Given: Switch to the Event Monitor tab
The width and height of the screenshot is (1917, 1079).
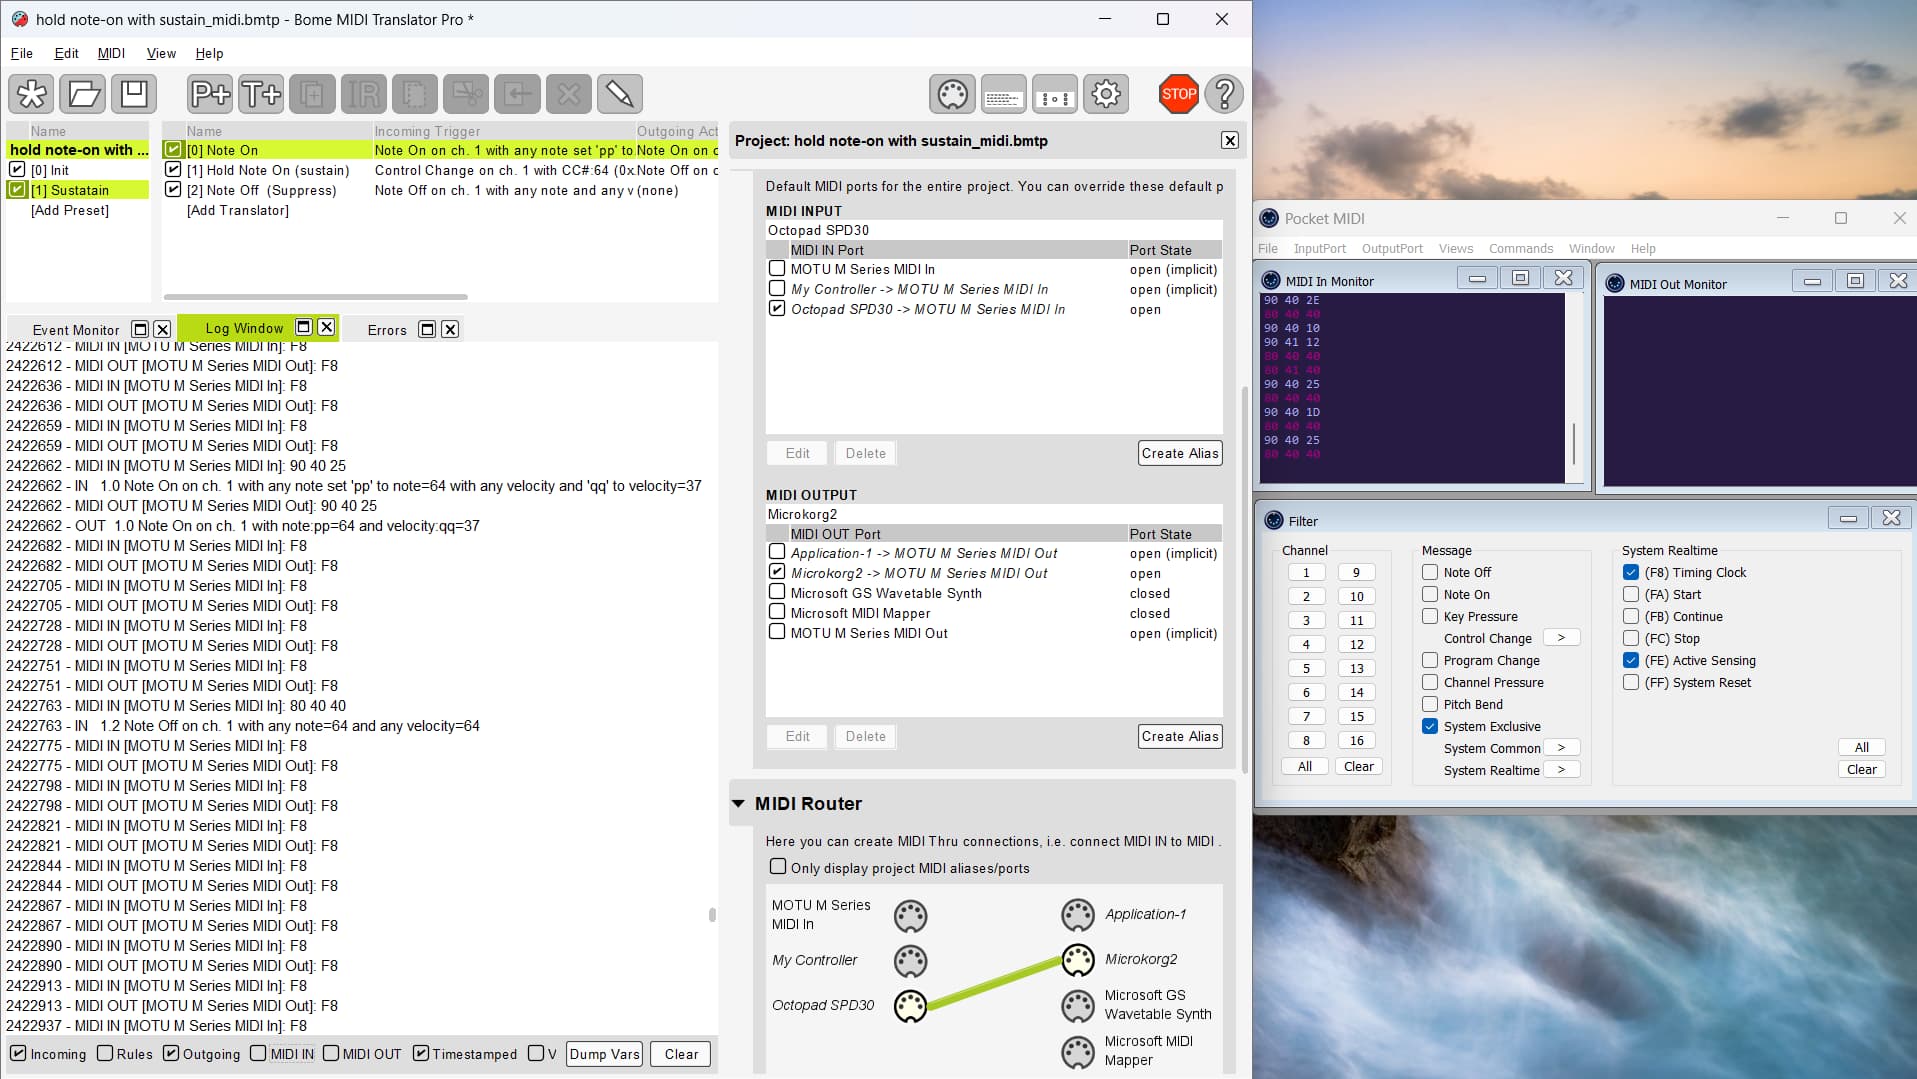Looking at the screenshot, I should [x=75, y=329].
